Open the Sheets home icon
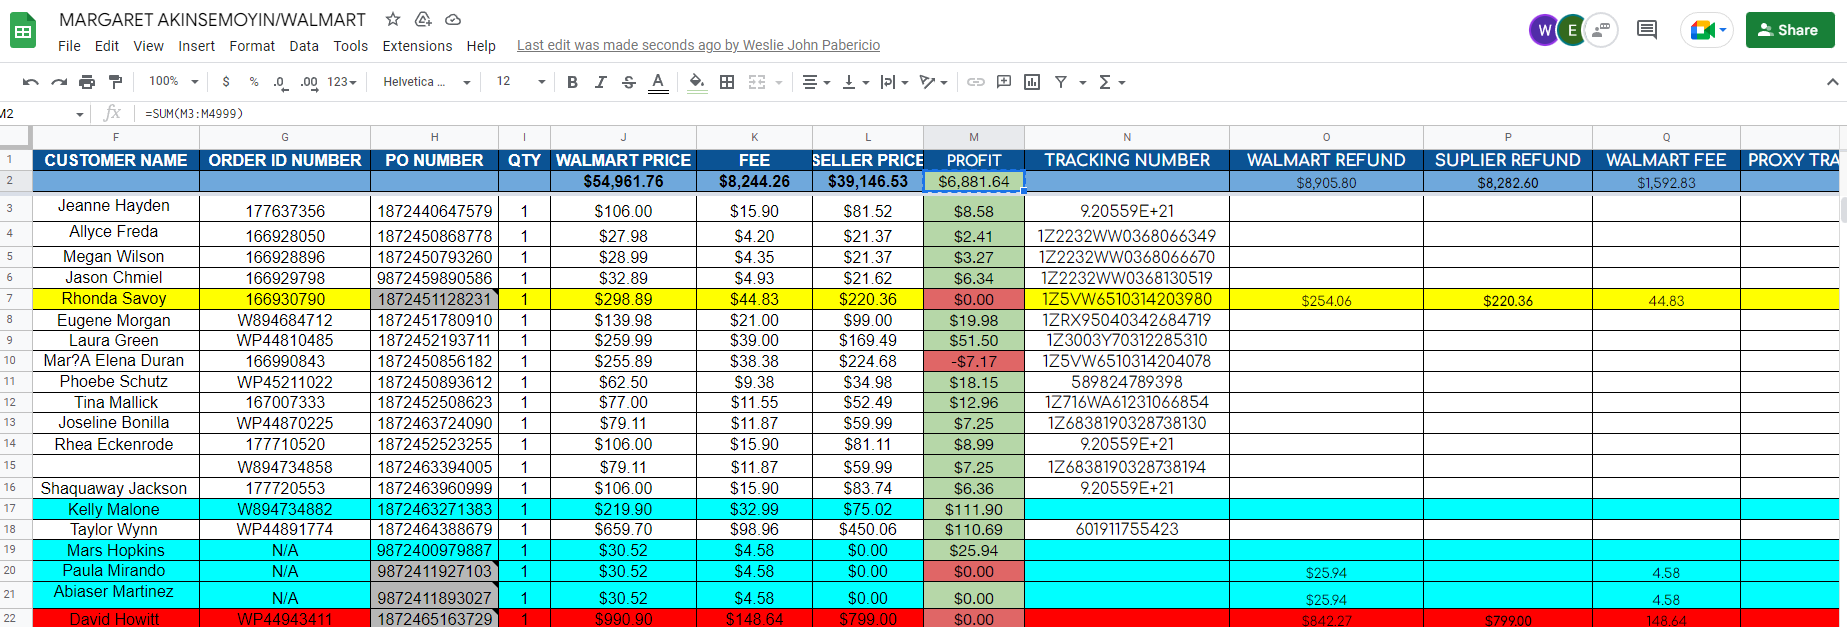The image size is (1847, 627). pos(23,30)
